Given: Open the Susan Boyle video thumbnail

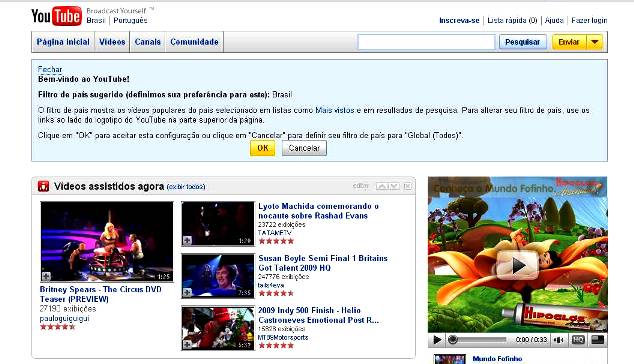Looking at the screenshot, I should click(218, 276).
